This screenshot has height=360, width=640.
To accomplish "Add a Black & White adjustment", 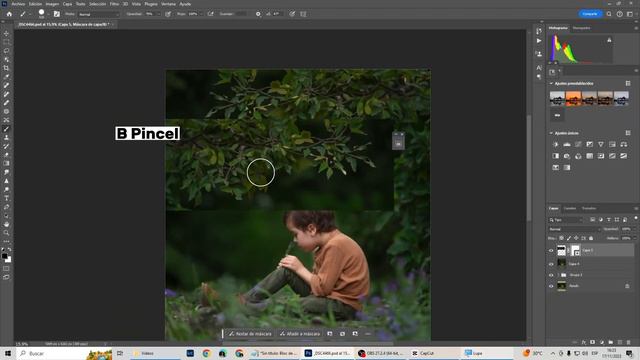I will (556, 156).
